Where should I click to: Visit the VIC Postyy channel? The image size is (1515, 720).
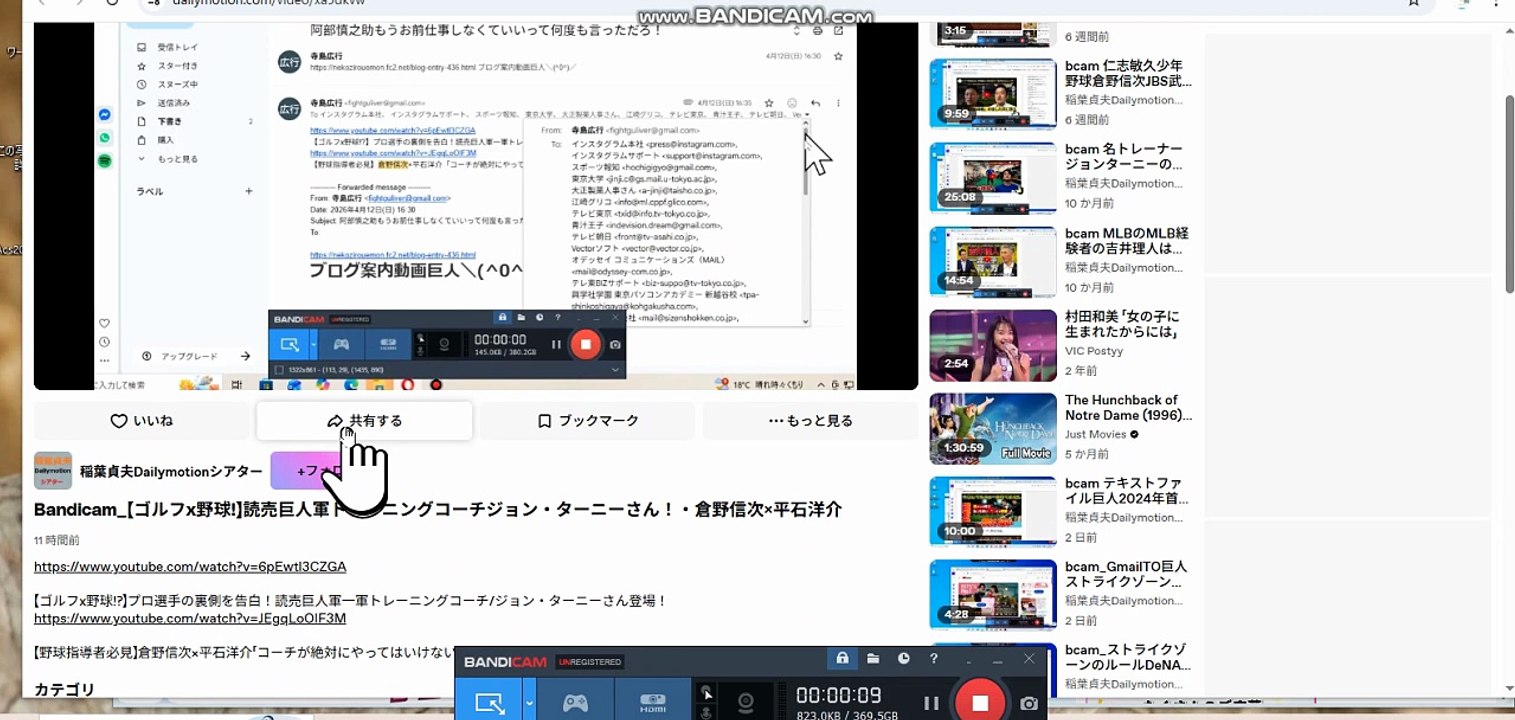click(1094, 351)
